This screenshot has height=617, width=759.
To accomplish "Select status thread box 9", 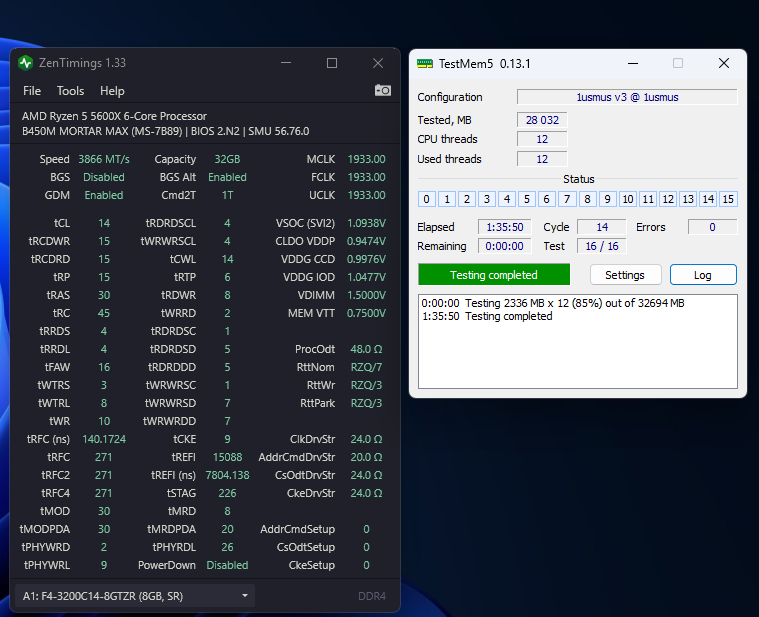I will pyautogui.click(x=607, y=199).
